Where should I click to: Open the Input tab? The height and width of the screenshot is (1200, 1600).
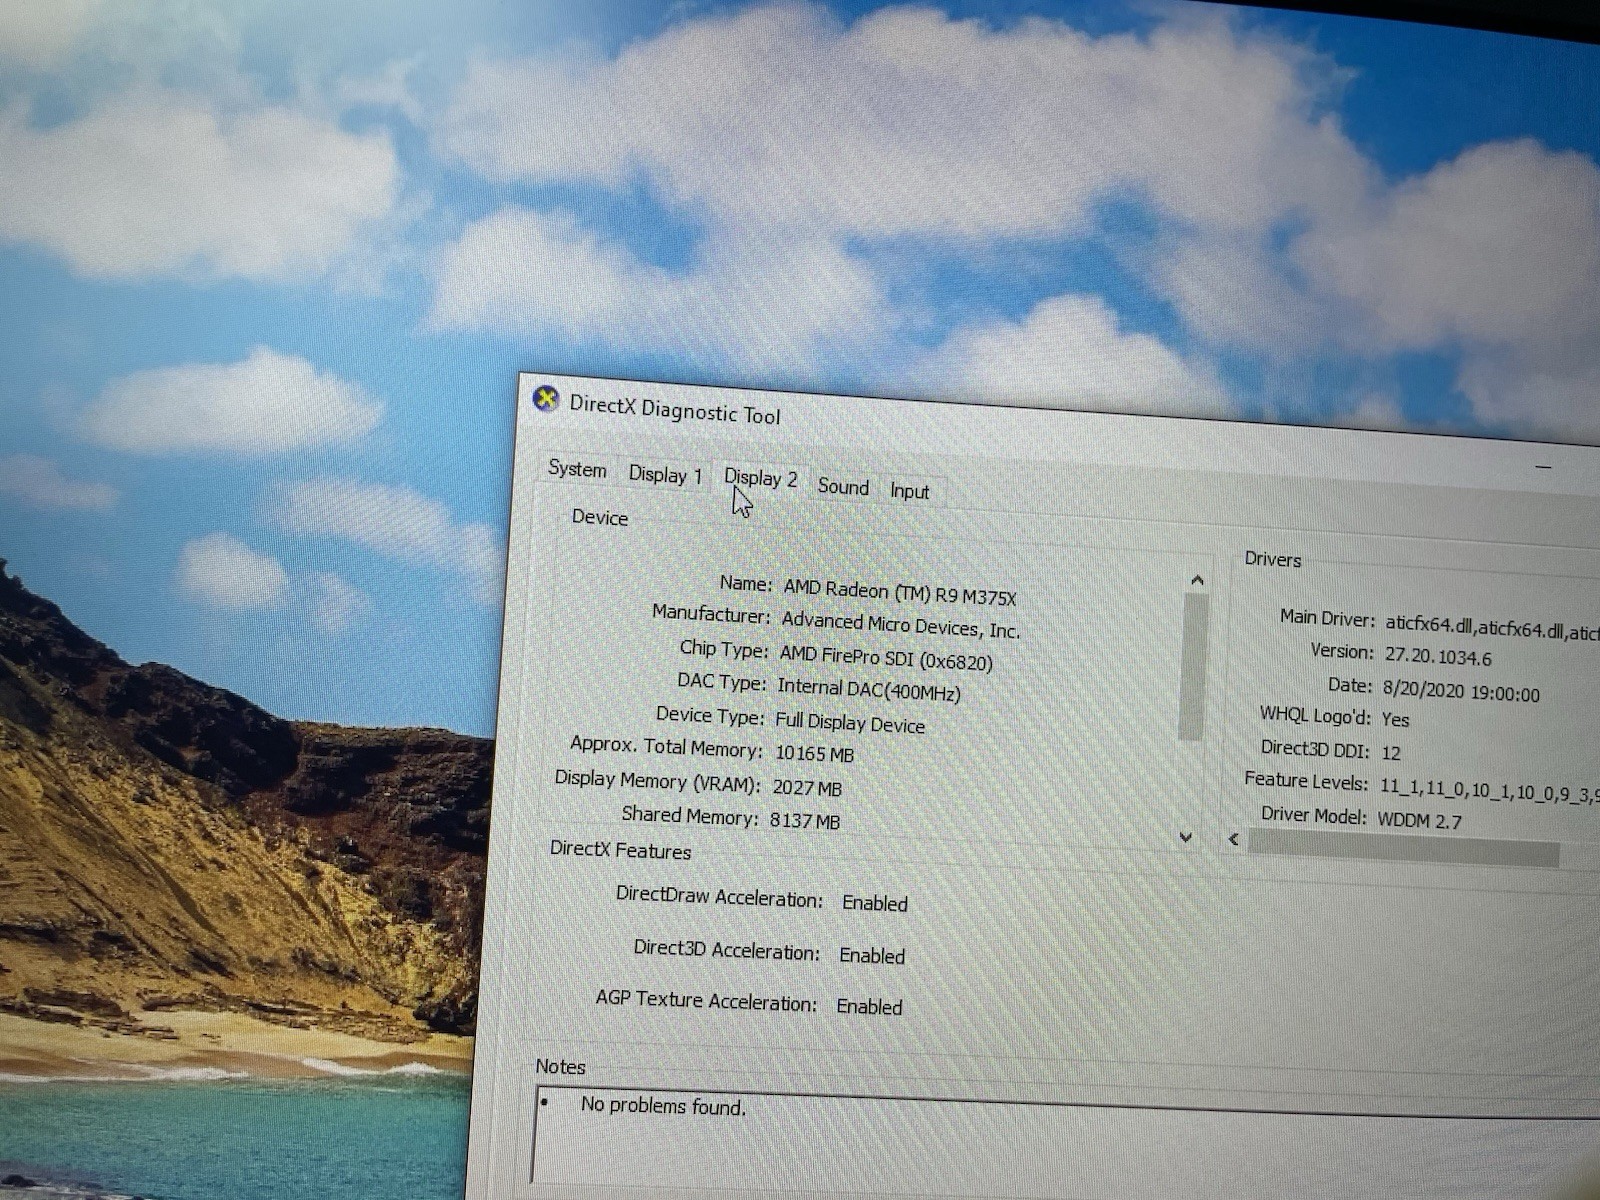pyautogui.click(x=909, y=491)
